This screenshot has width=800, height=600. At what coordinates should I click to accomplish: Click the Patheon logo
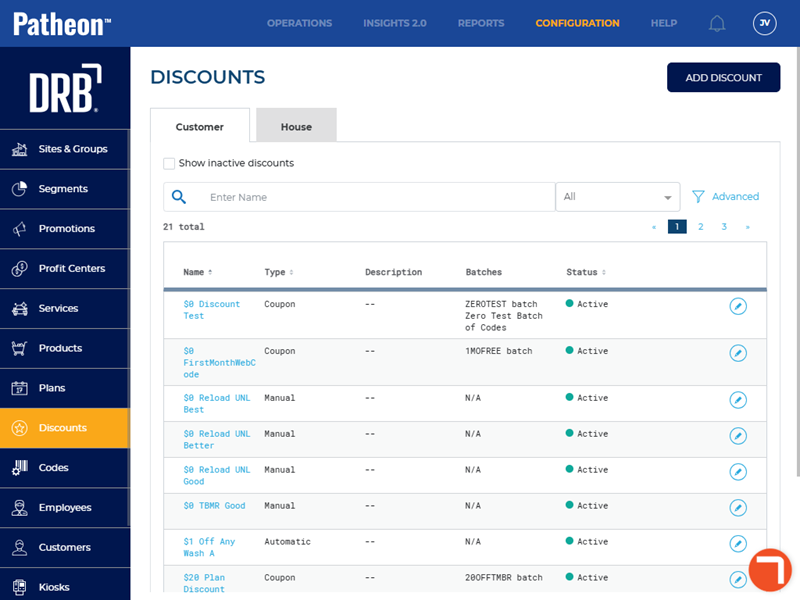coord(62,24)
